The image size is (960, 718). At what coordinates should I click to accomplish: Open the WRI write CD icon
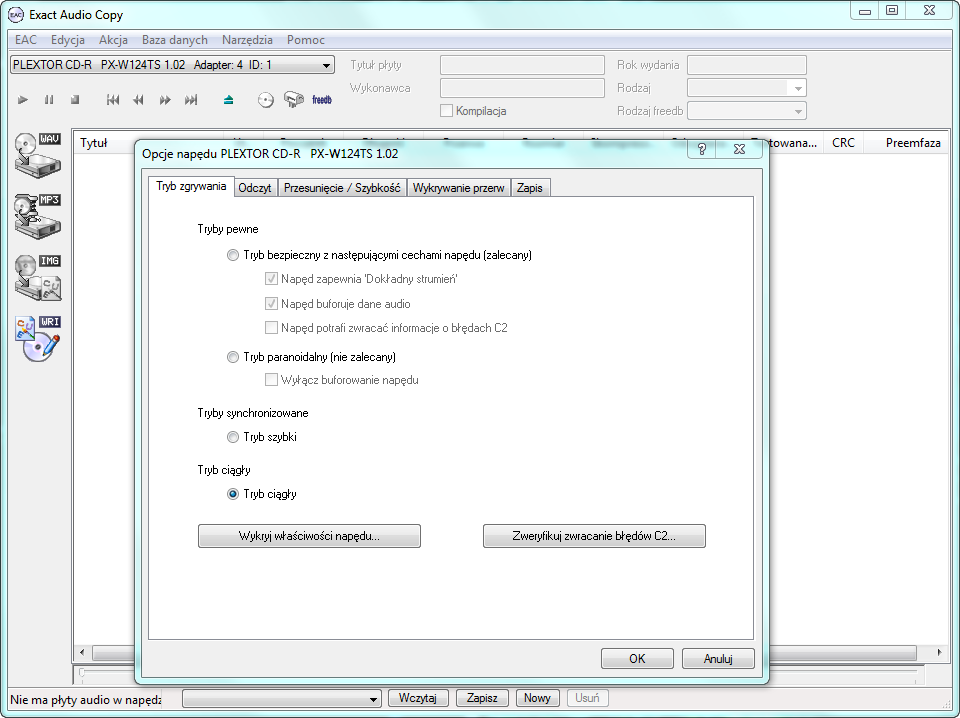click(38, 338)
